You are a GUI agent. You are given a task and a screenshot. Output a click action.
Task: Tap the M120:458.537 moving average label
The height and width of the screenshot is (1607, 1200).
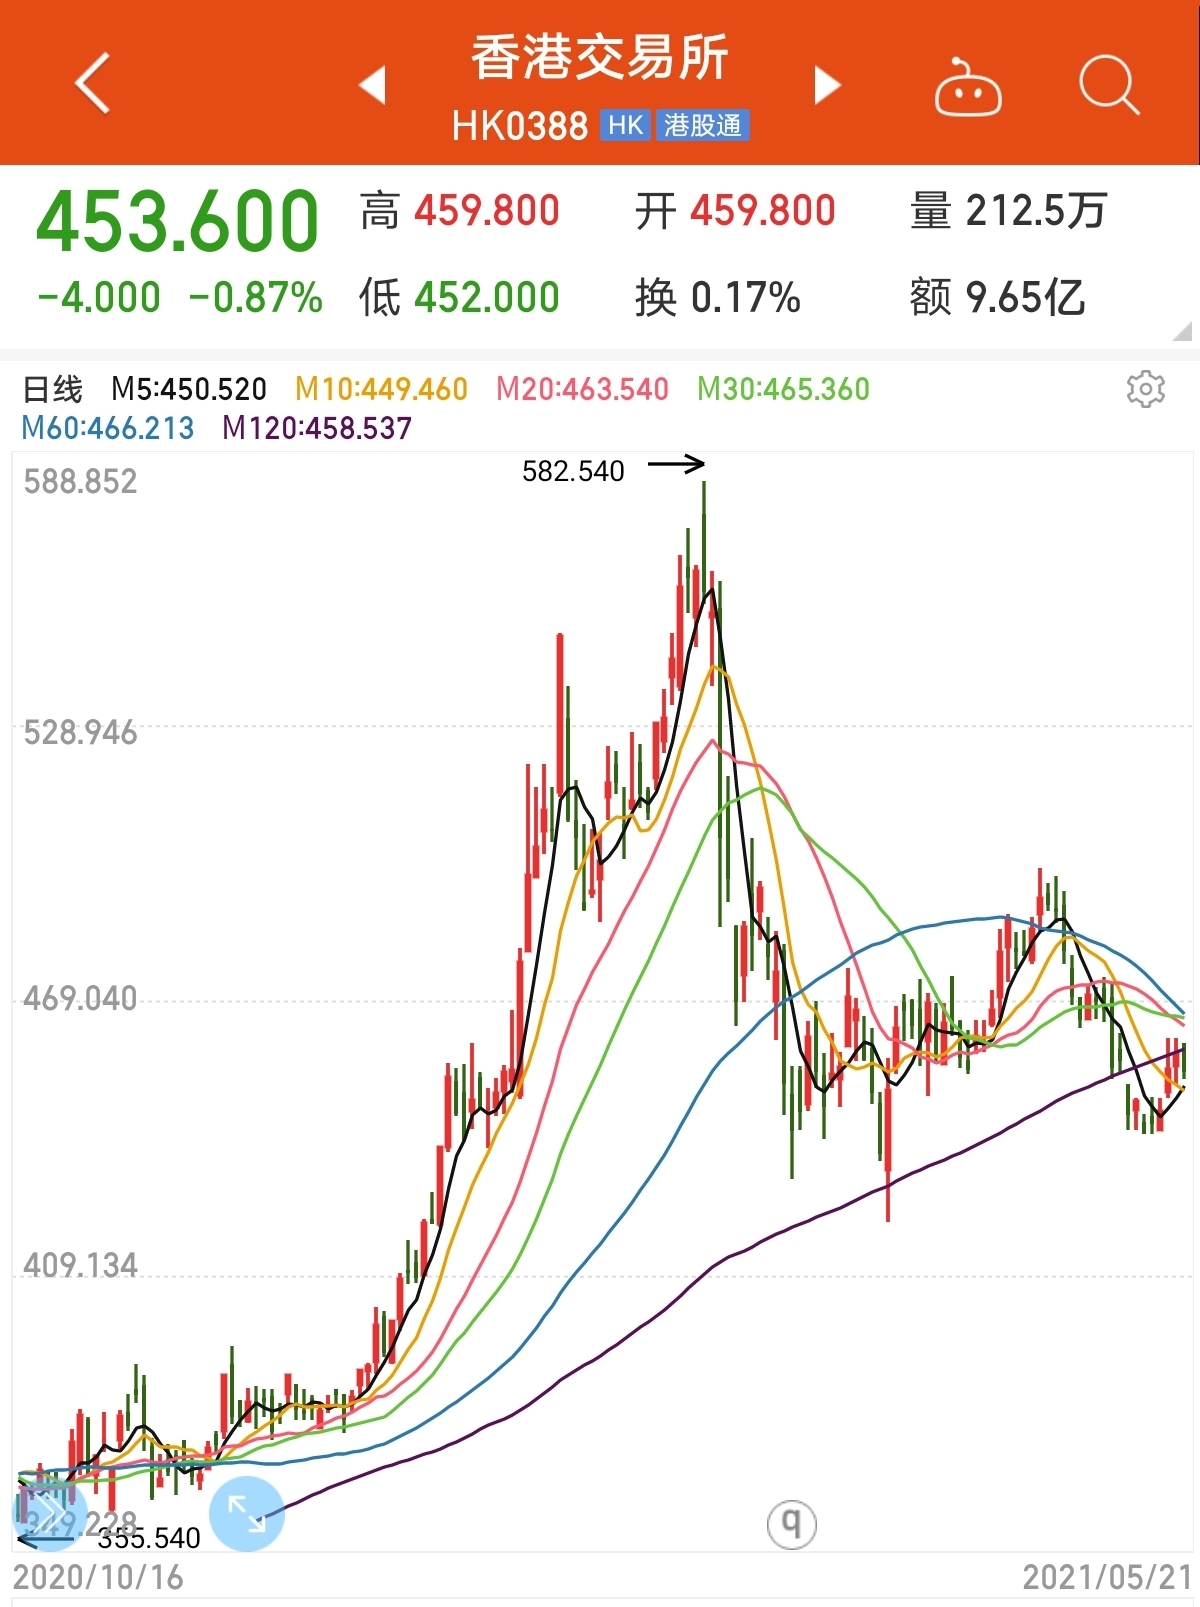point(317,428)
